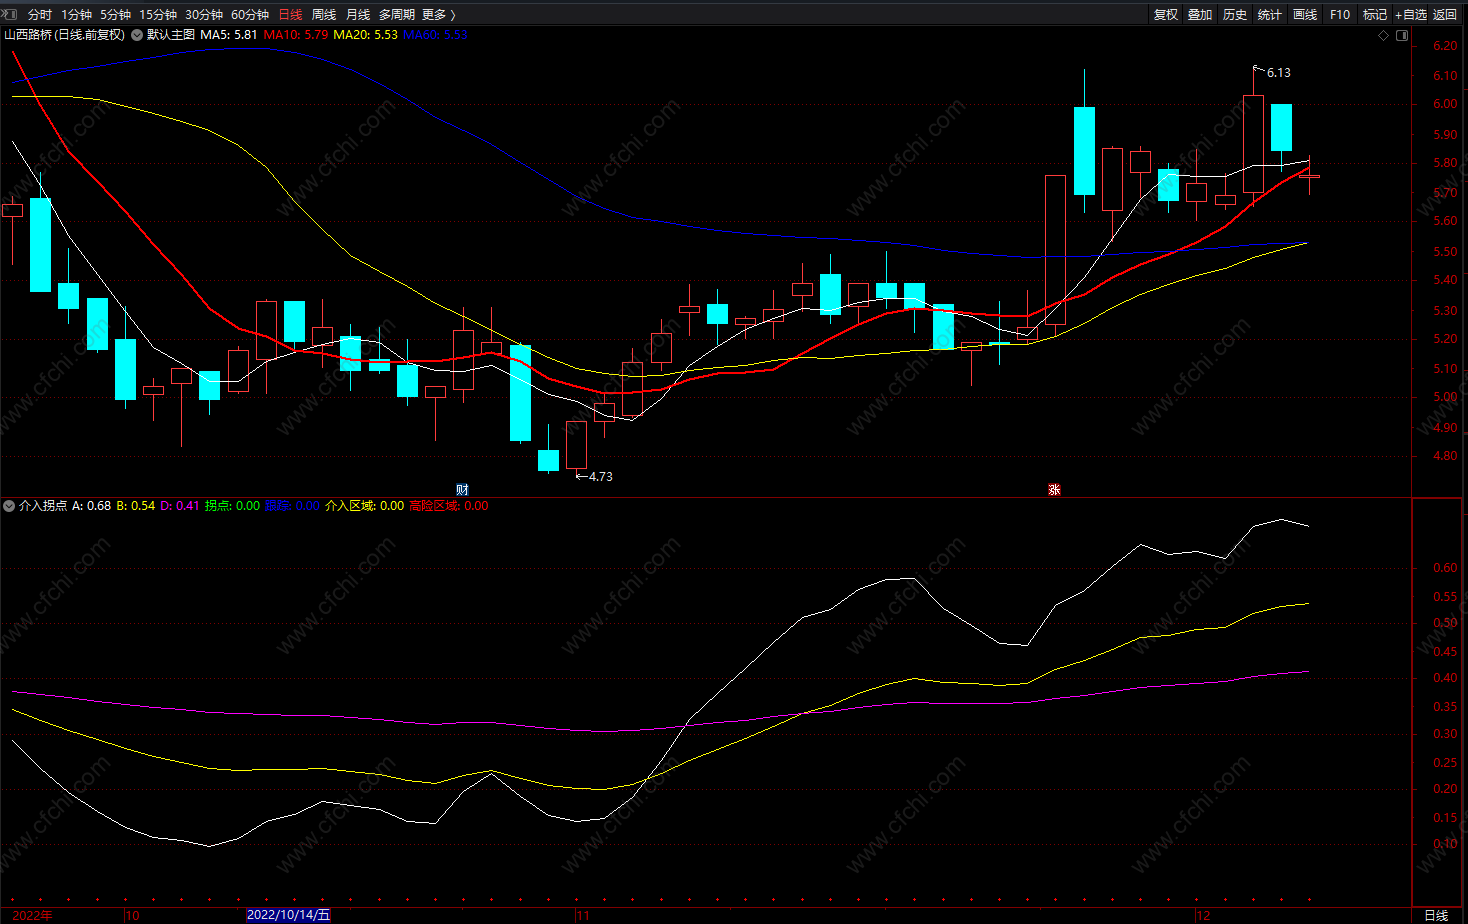Click the blue MA60: 5.53 label
The height and width of the screenshot is (924, 1468).
[x=435, y=35]
